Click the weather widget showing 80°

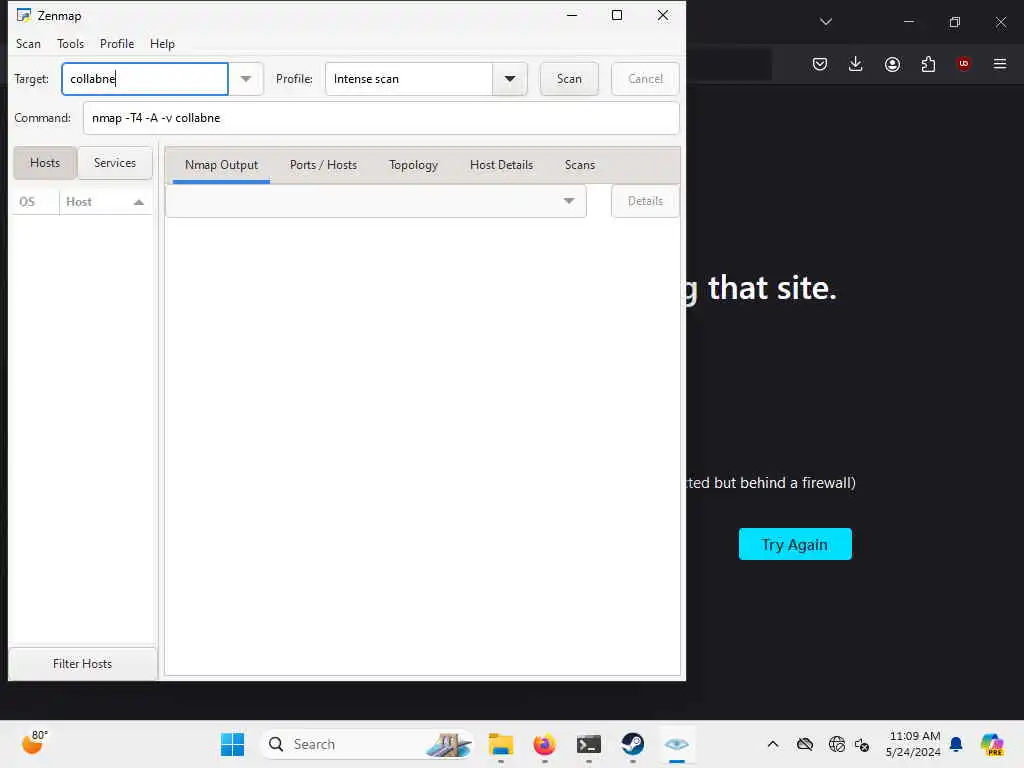pyautogui.click(x=34, y=743)
